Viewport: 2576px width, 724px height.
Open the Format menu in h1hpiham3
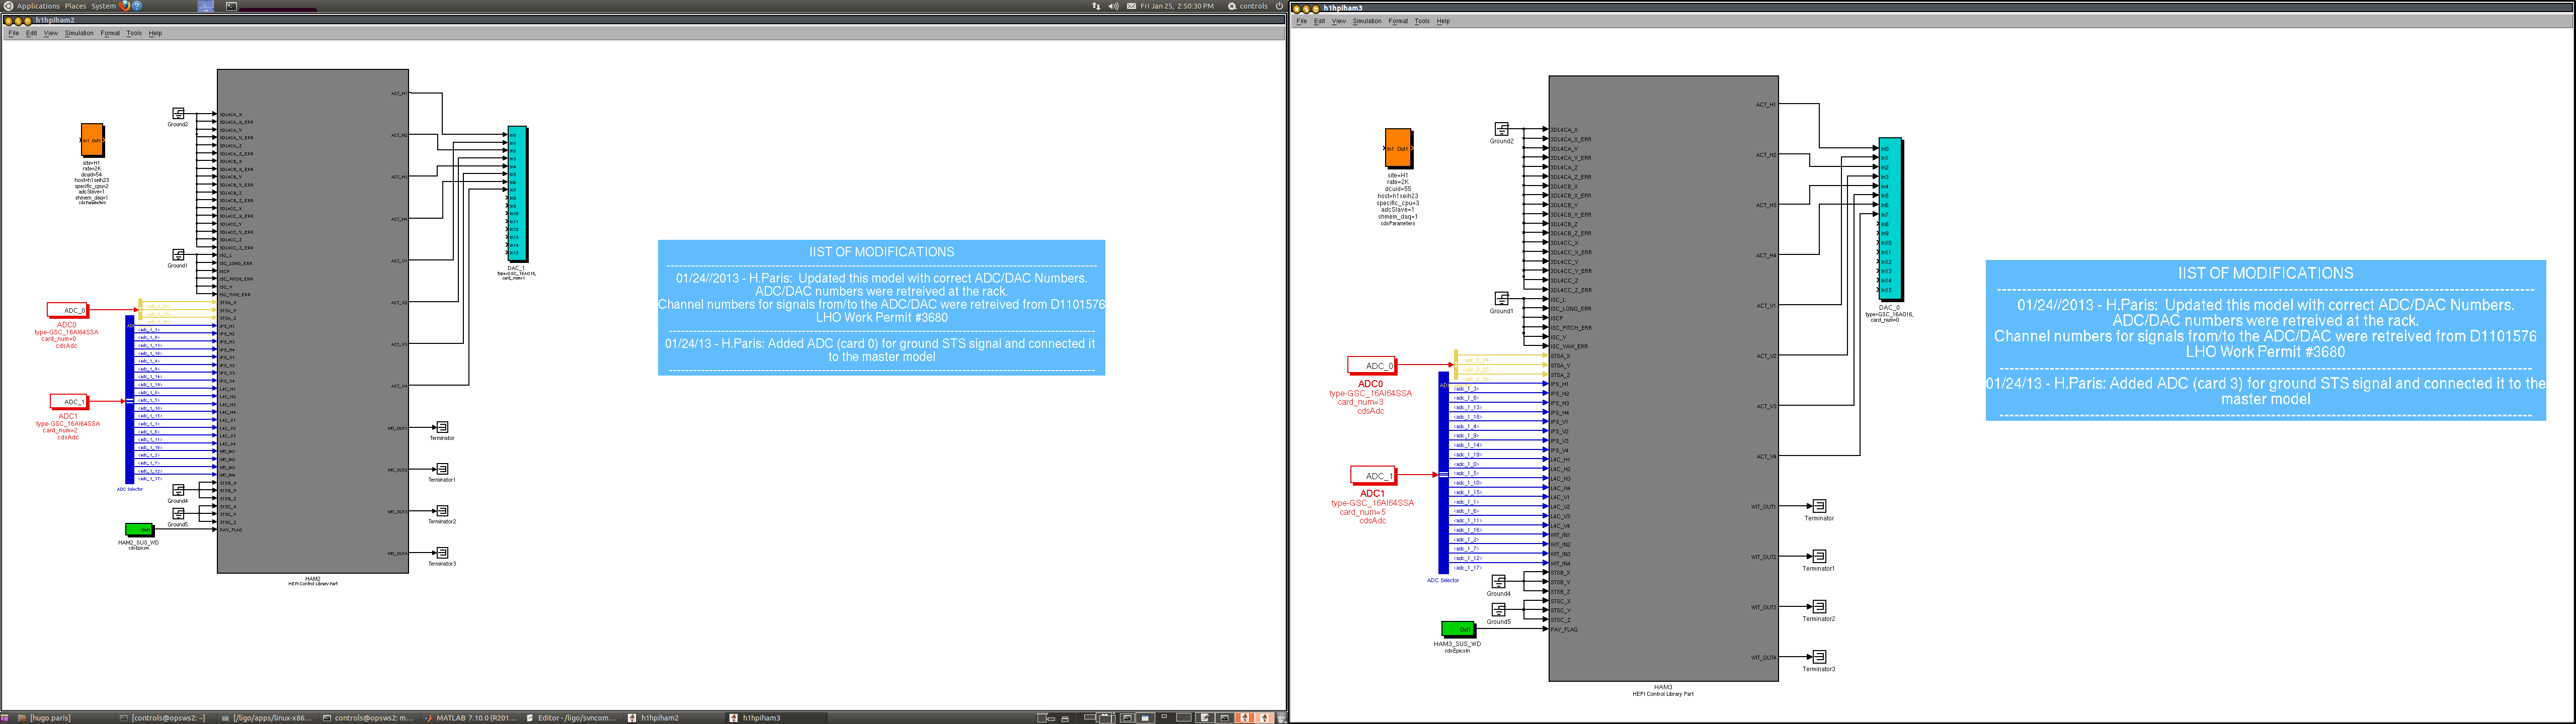click(1398, 21)
